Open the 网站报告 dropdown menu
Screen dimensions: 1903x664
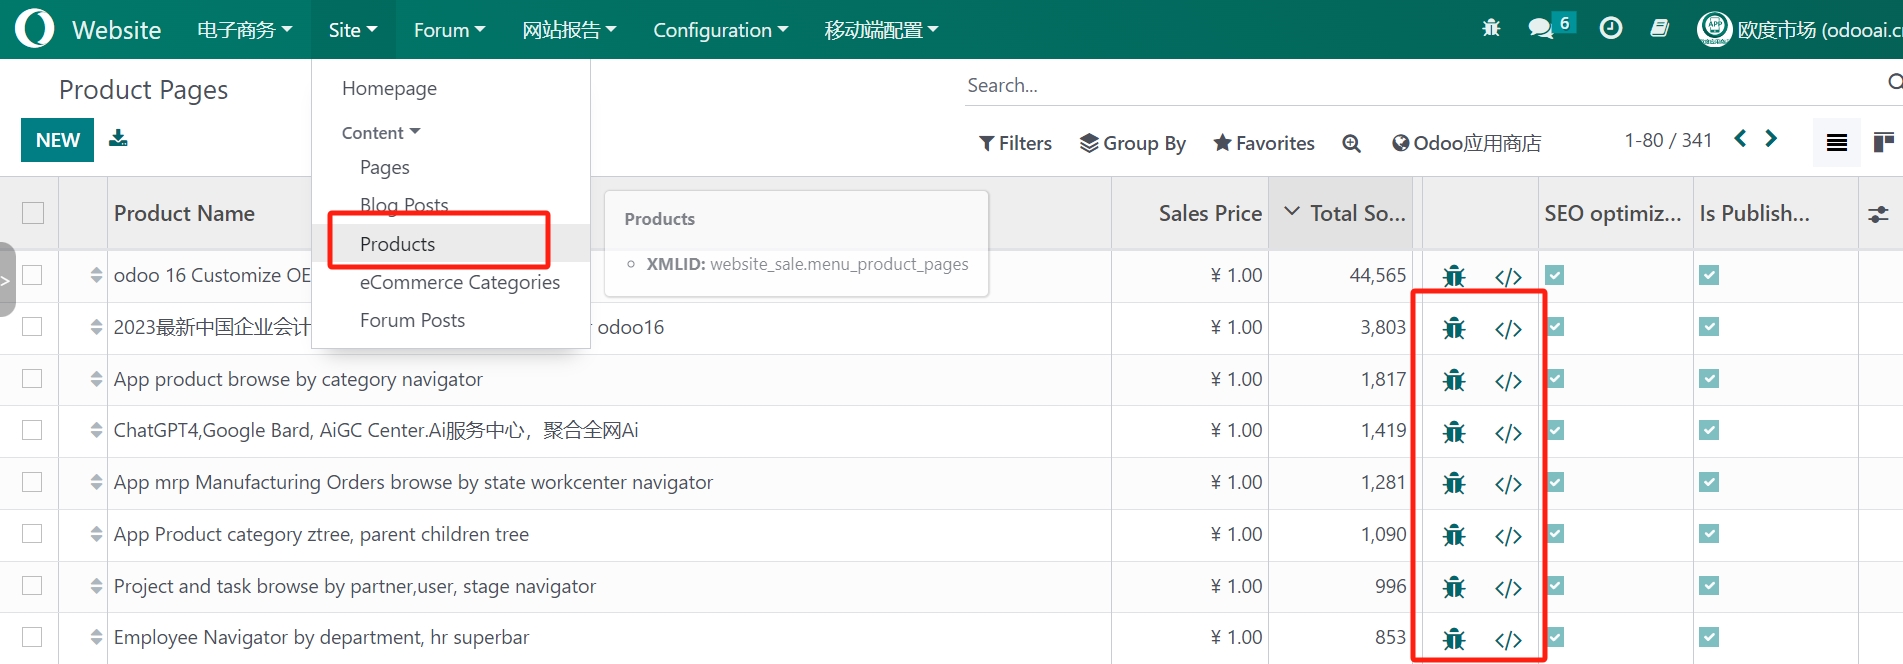[x=569, y=30]
